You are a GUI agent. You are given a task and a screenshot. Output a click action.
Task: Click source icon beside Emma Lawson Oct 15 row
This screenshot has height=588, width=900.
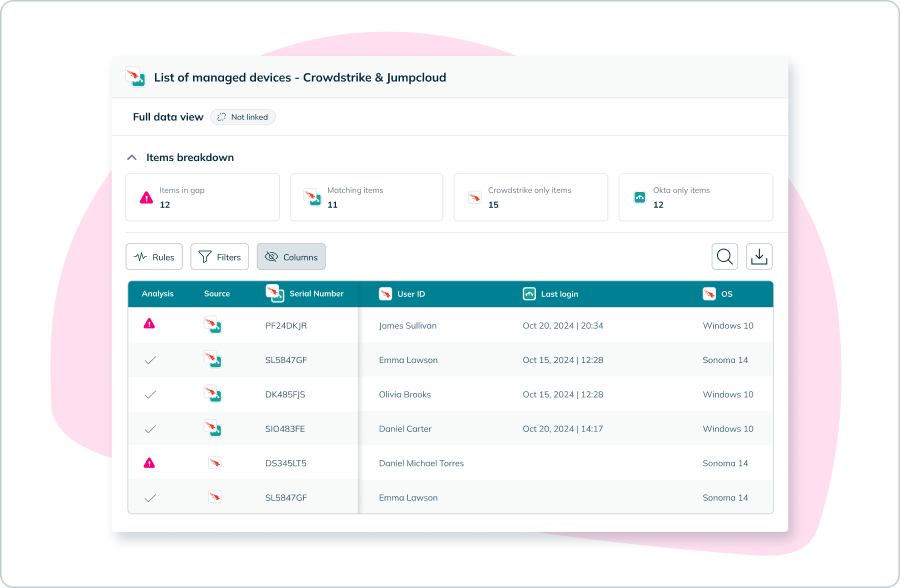tap(212, 359)
